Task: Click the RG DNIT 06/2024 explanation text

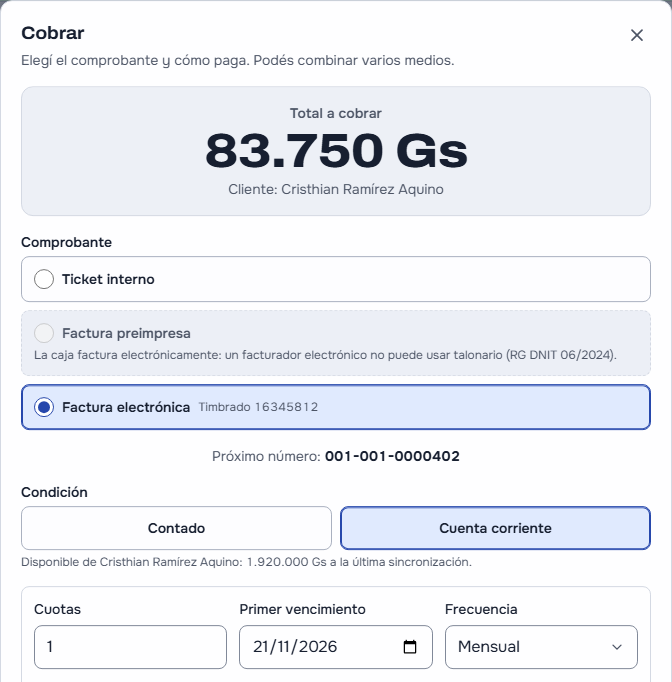Action: pyautogui.click(x=325, y=355)
